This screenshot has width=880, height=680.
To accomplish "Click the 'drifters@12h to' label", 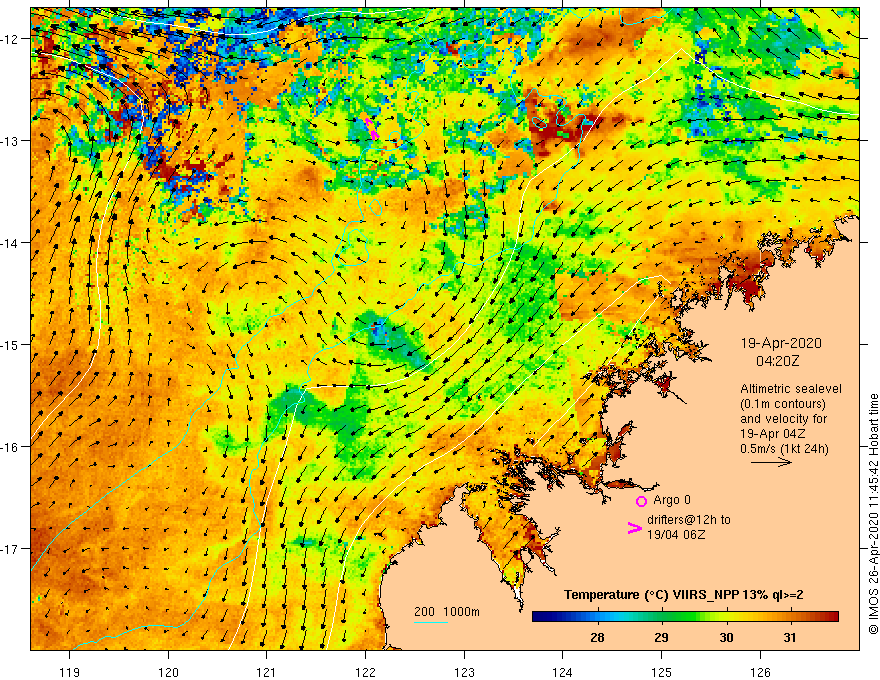I will click(x=689, y=520).
